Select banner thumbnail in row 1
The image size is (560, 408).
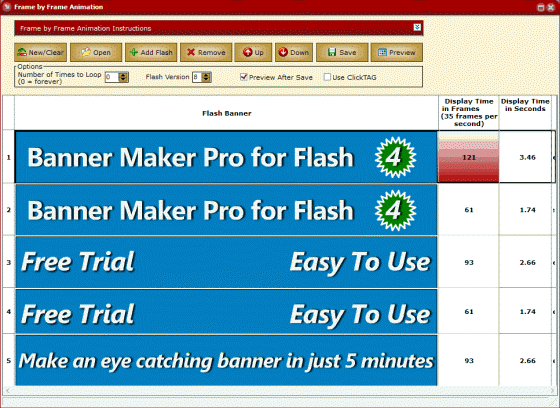click(226, 157)
